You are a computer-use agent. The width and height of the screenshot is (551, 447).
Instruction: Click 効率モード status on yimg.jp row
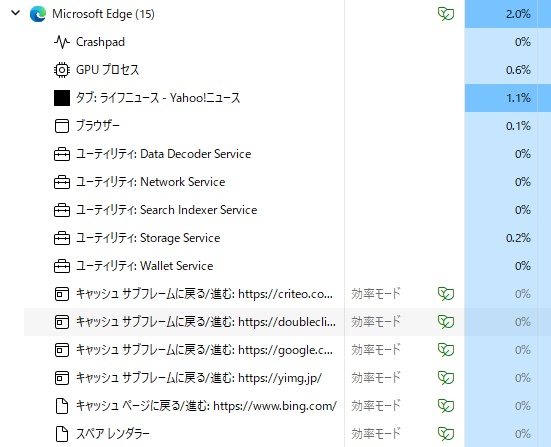(x=376, y=378)
